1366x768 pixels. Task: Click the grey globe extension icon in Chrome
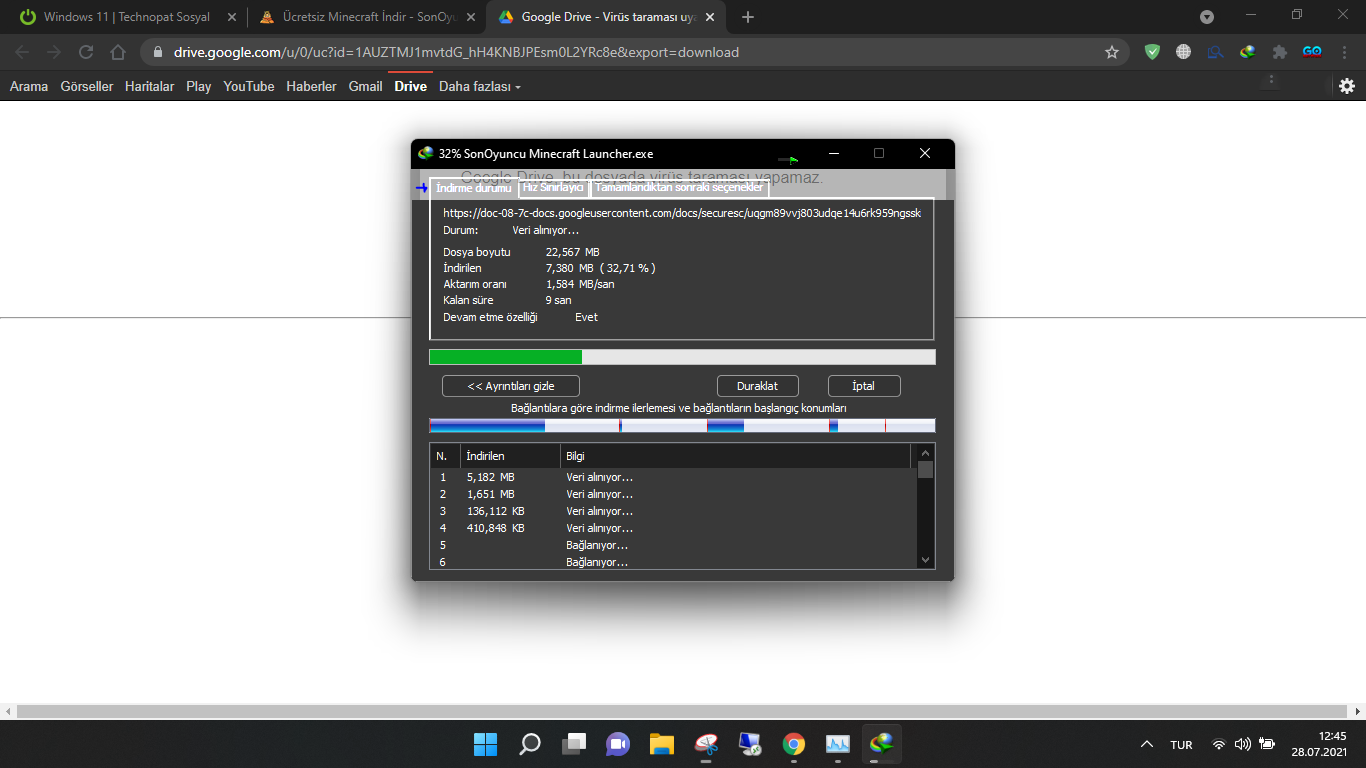(1184, 52)
